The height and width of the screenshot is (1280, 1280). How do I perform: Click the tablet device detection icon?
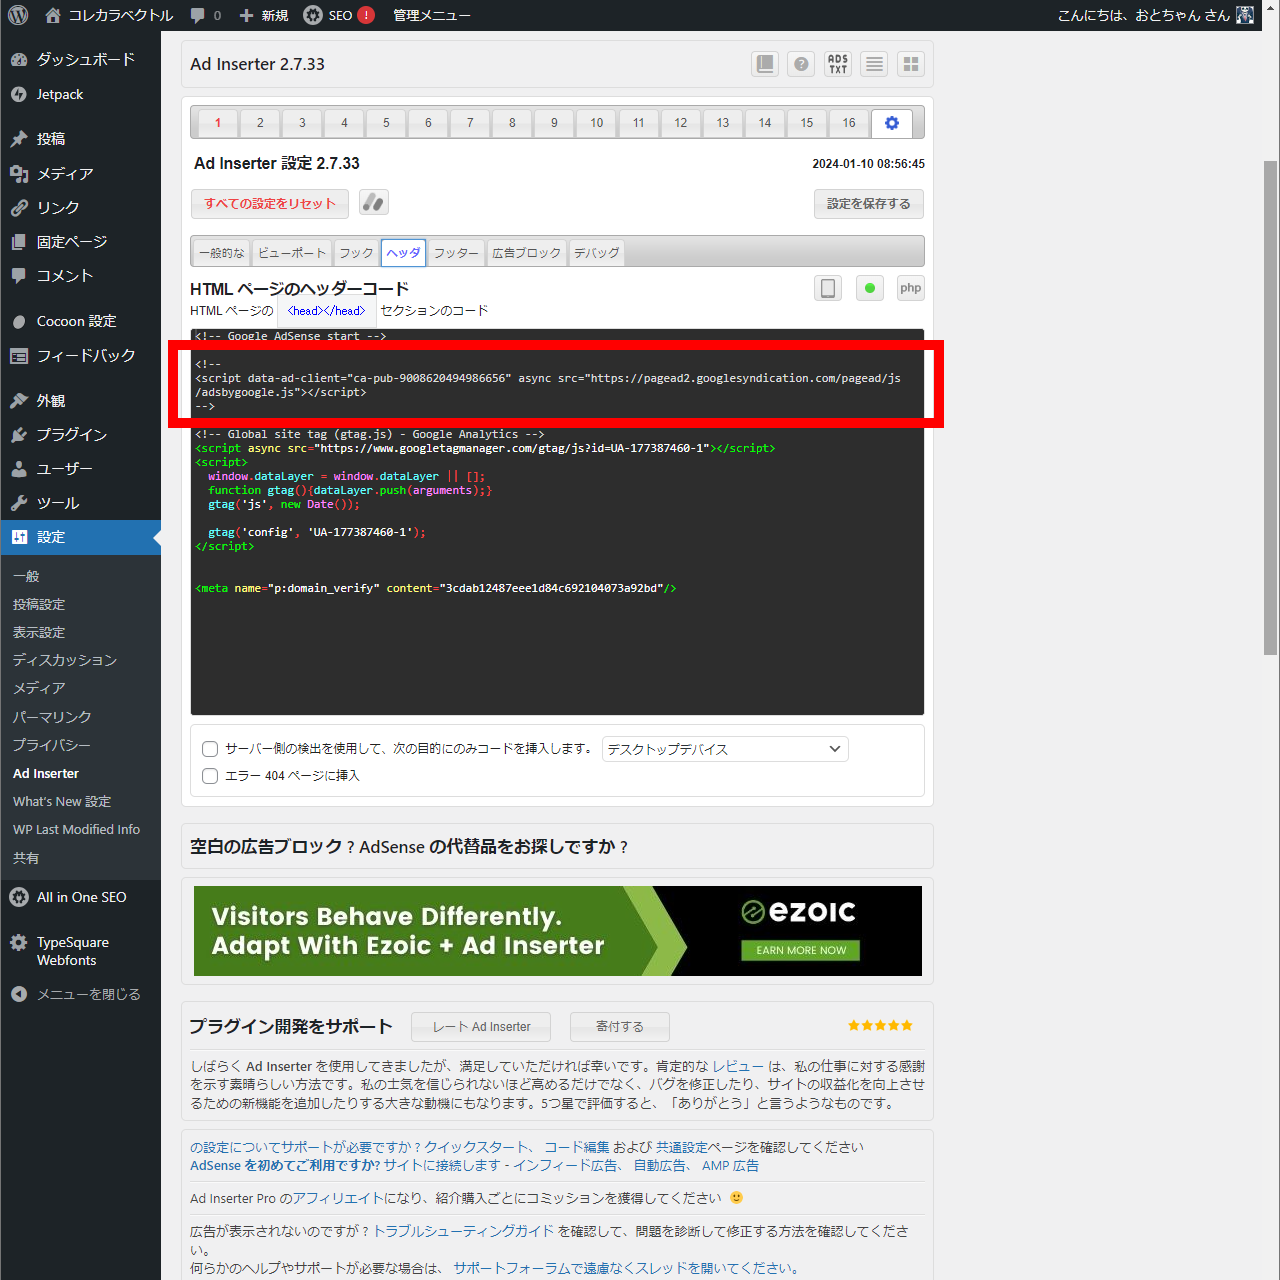[x=828, y=289]
